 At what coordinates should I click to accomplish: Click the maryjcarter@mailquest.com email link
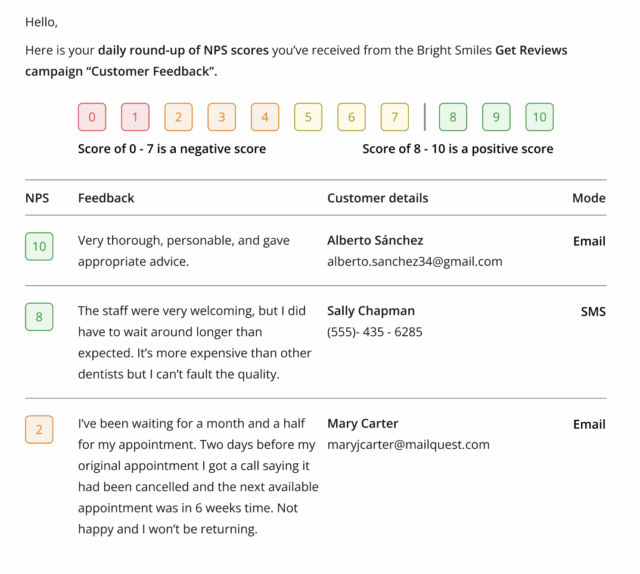pyautogui.click(x=408, y=444)
